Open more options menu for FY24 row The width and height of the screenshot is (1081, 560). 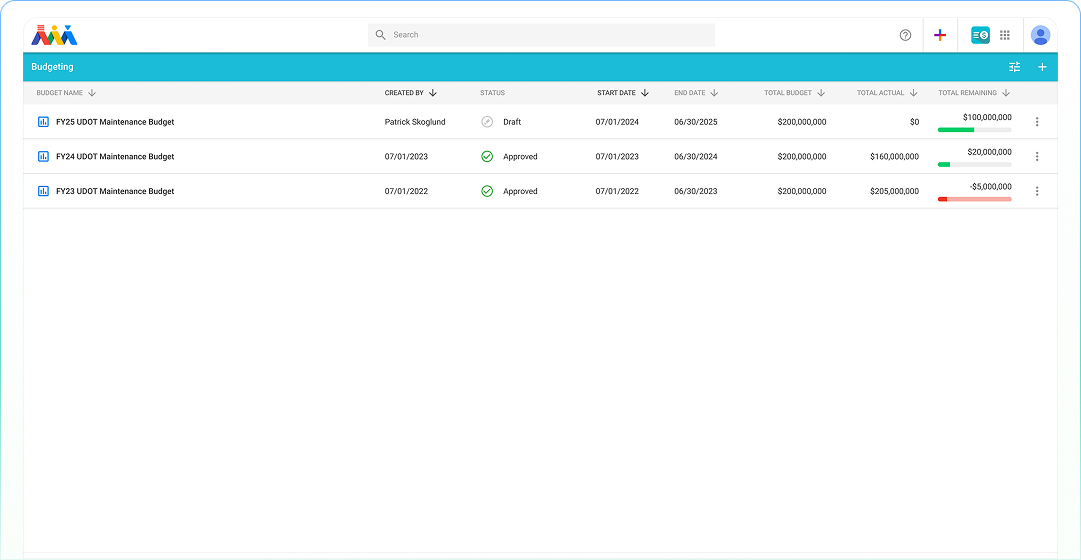coord(1037,157)
